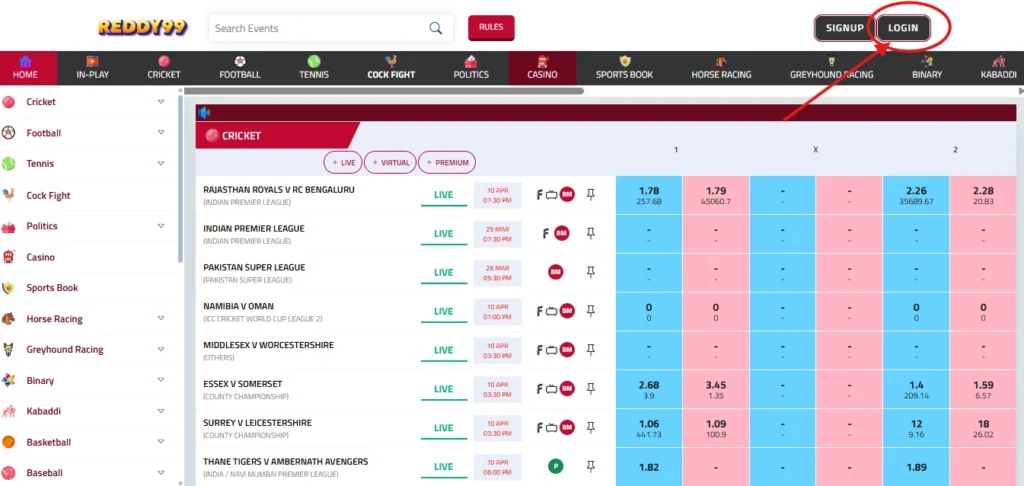Click inside the Search Events field

[320, 28]
